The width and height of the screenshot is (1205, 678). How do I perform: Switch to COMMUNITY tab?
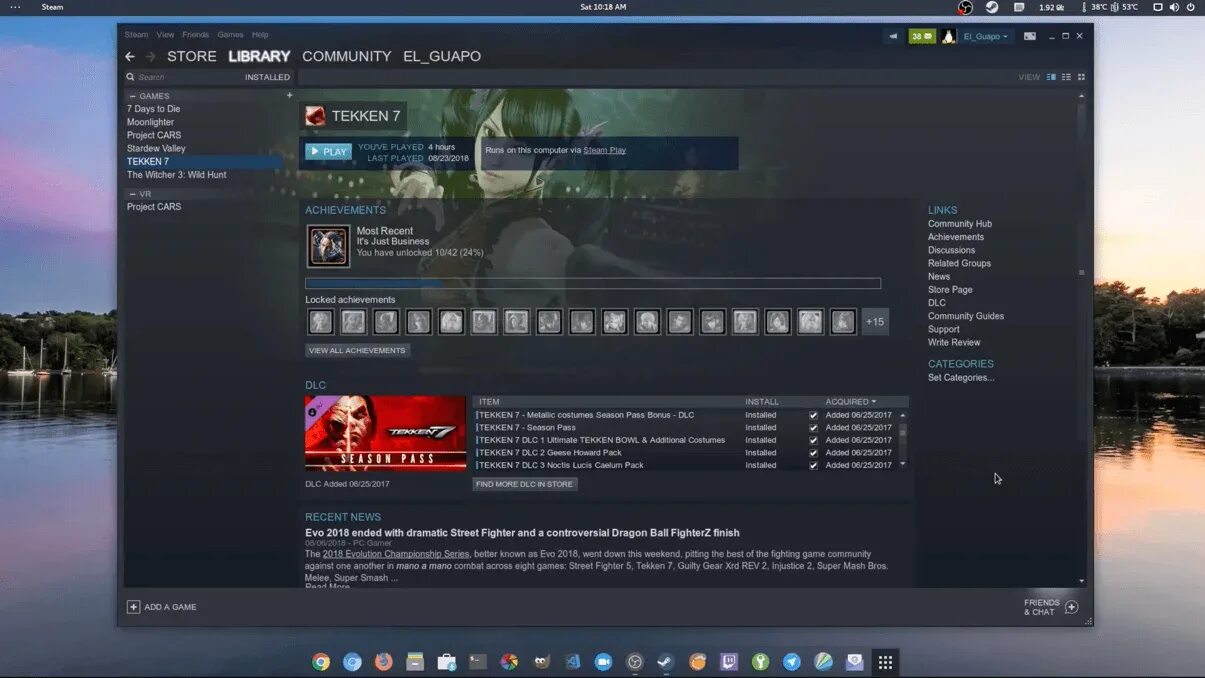point(347,57)
